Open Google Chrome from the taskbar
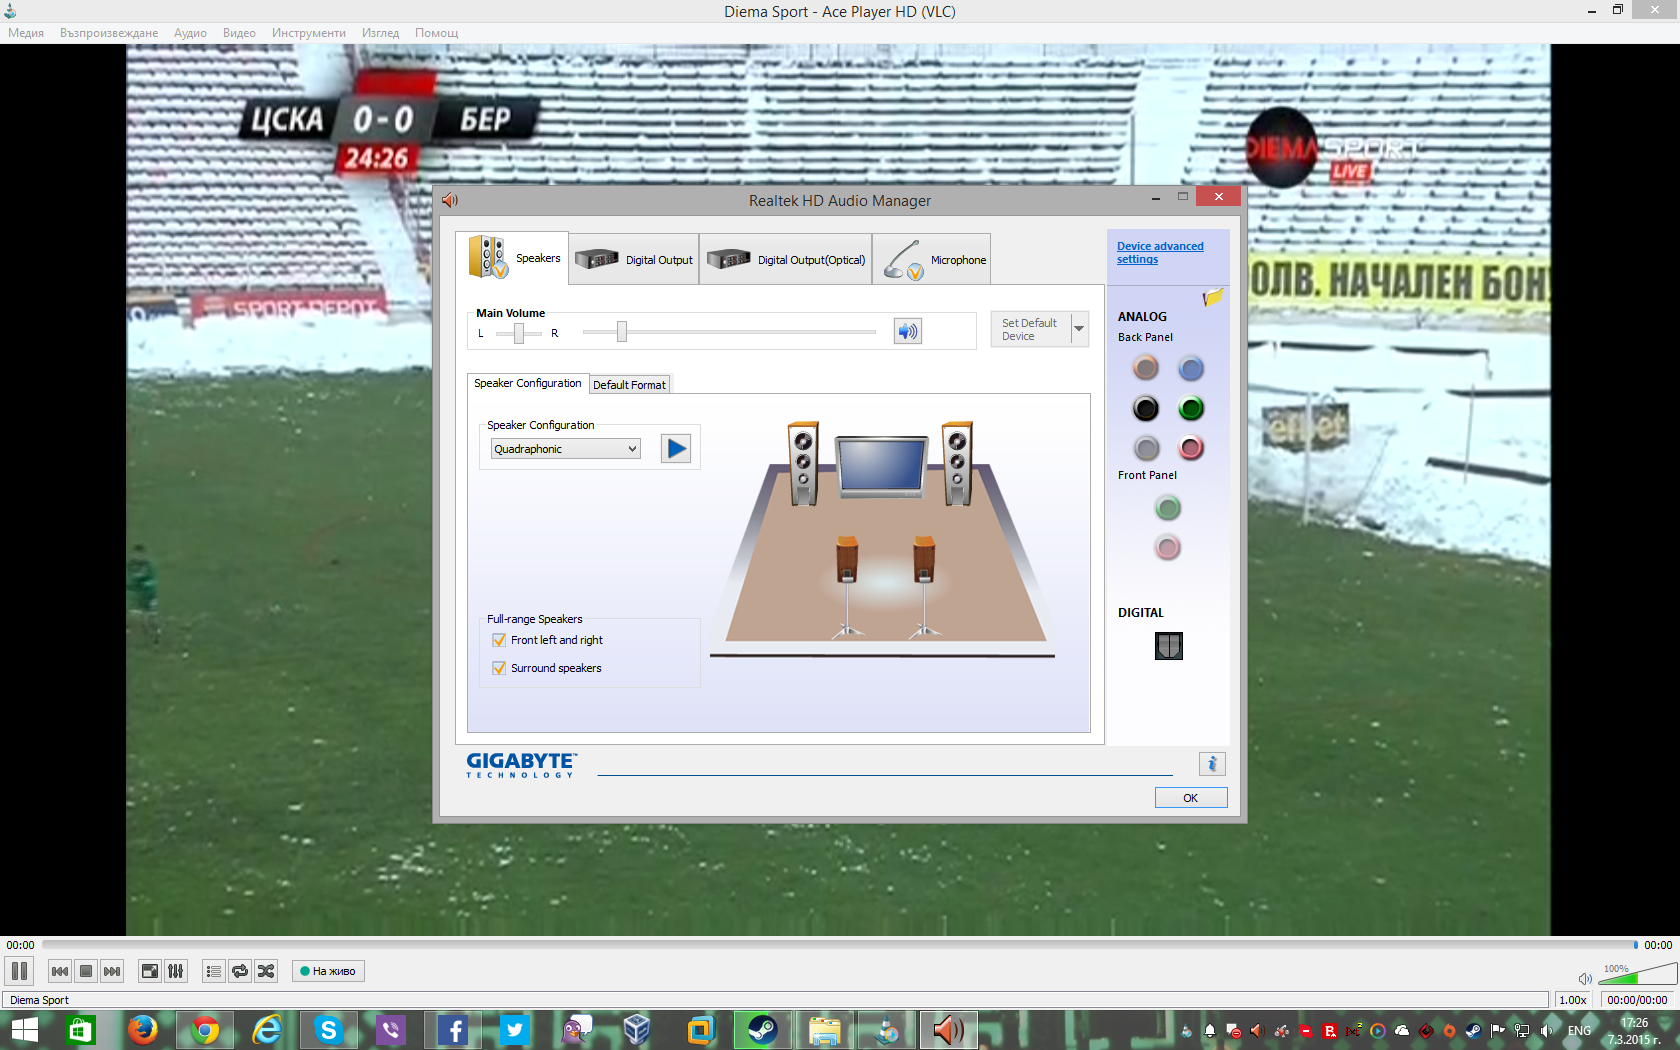The width and height of the screenshot is (1680, 1050). pos(205,1030)
